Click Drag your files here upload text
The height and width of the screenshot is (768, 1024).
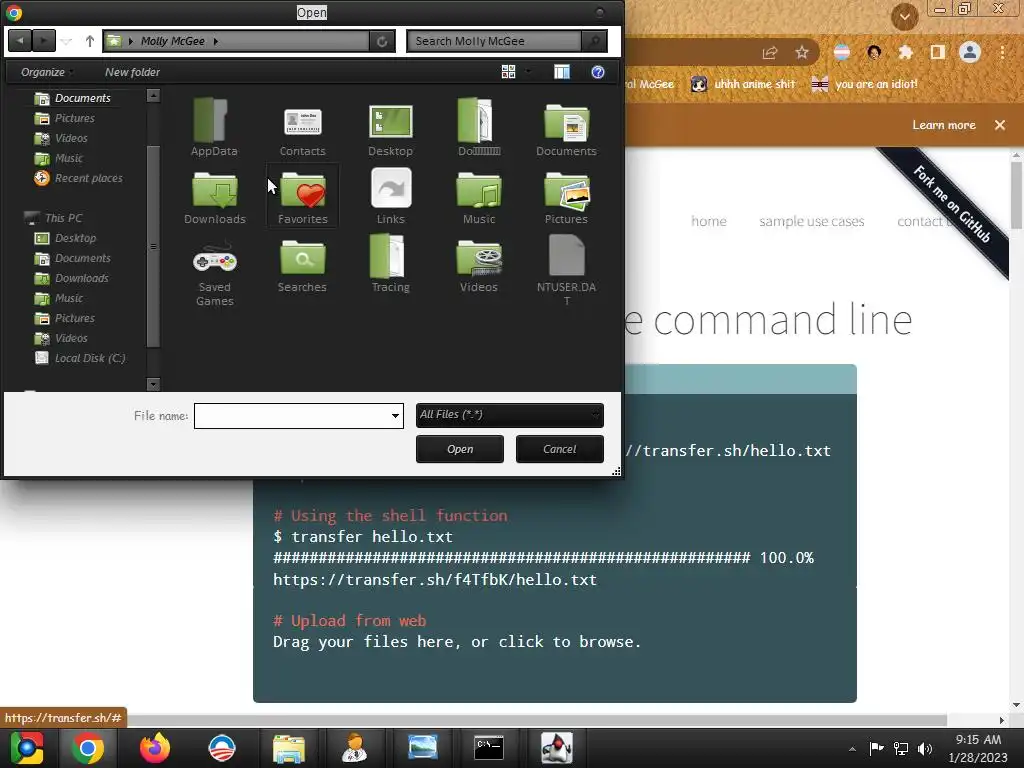point(456,642)
